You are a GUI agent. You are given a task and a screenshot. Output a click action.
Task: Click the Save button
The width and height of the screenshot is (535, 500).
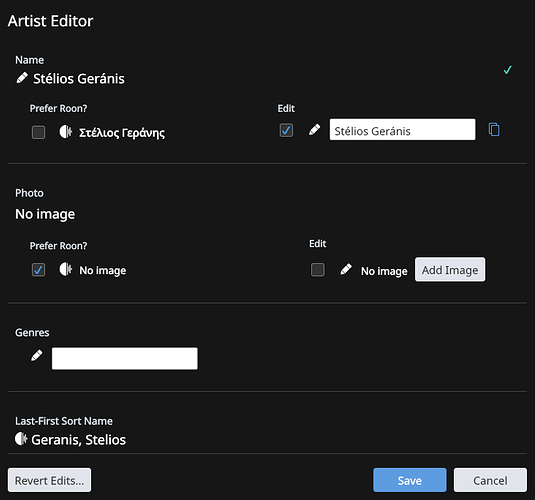point(409,480)
